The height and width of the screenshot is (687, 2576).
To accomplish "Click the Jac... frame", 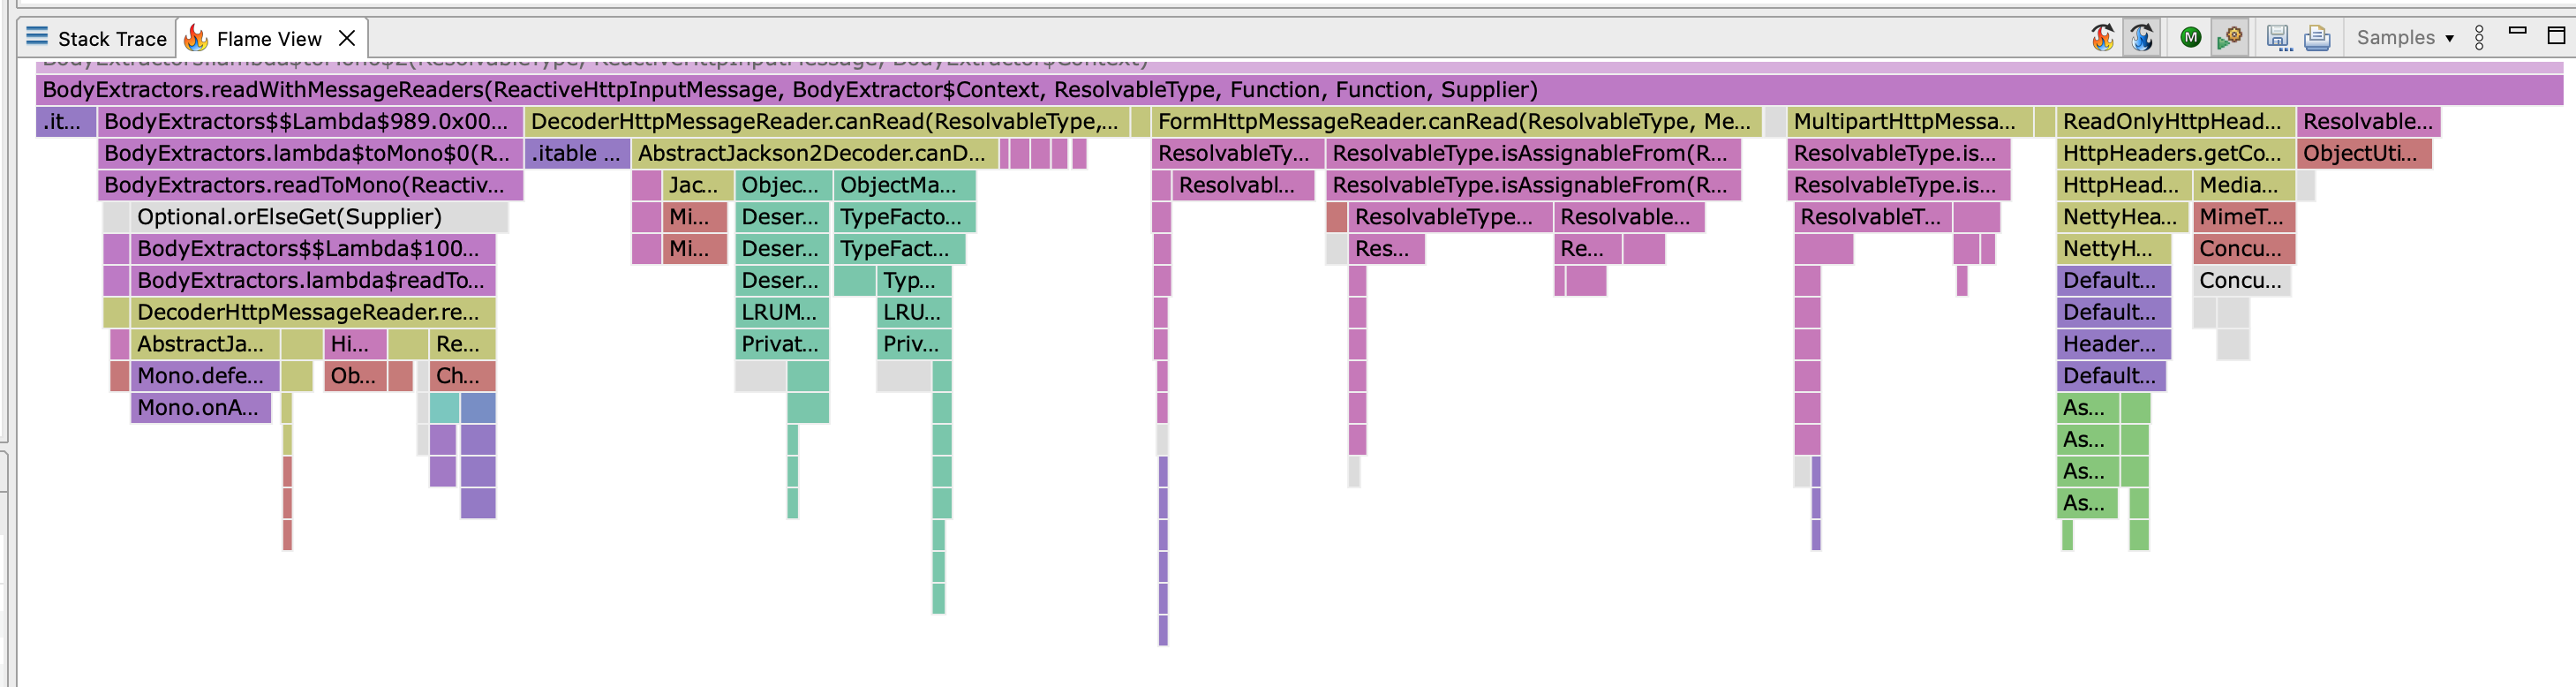I will [x=697, y=185].
